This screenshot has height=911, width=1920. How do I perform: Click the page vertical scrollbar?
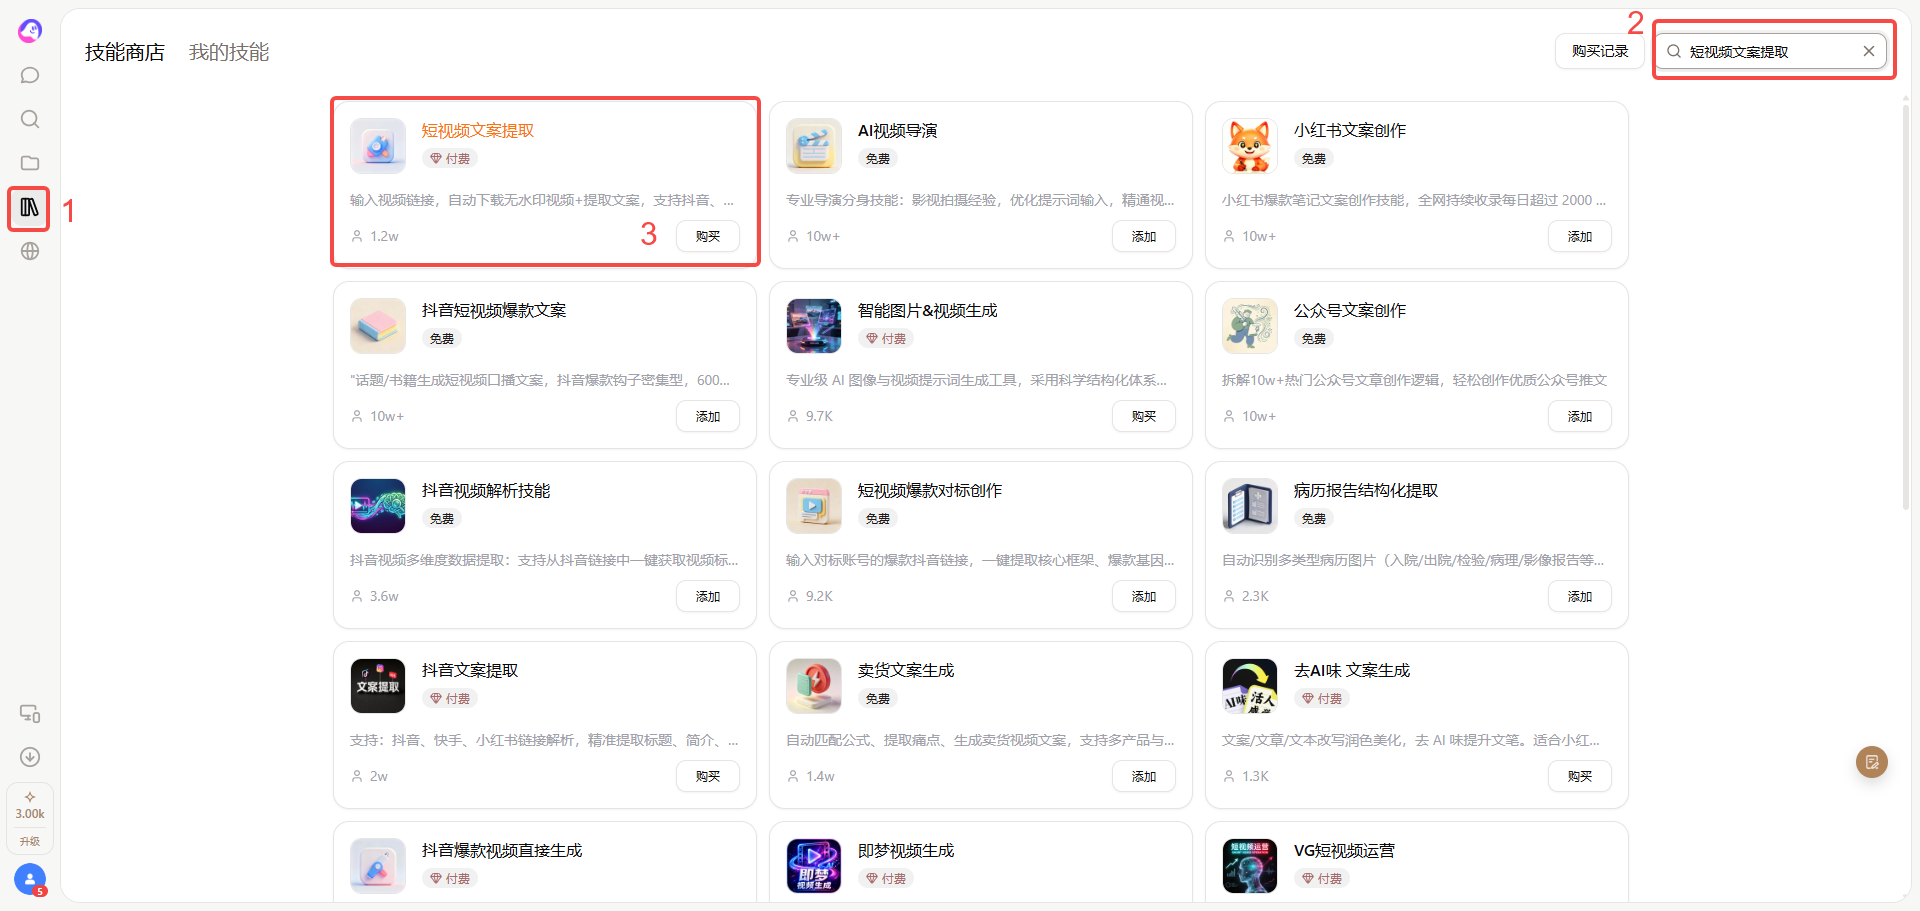pos(1905,310)
